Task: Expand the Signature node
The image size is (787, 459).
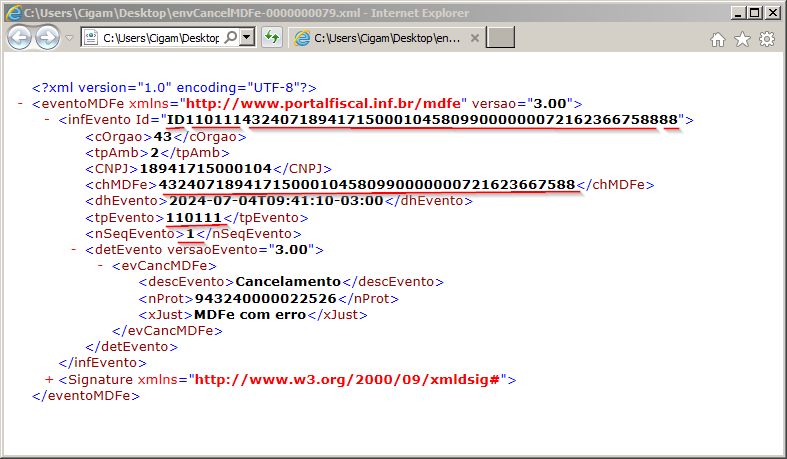Action: click(x=49, y=379)
